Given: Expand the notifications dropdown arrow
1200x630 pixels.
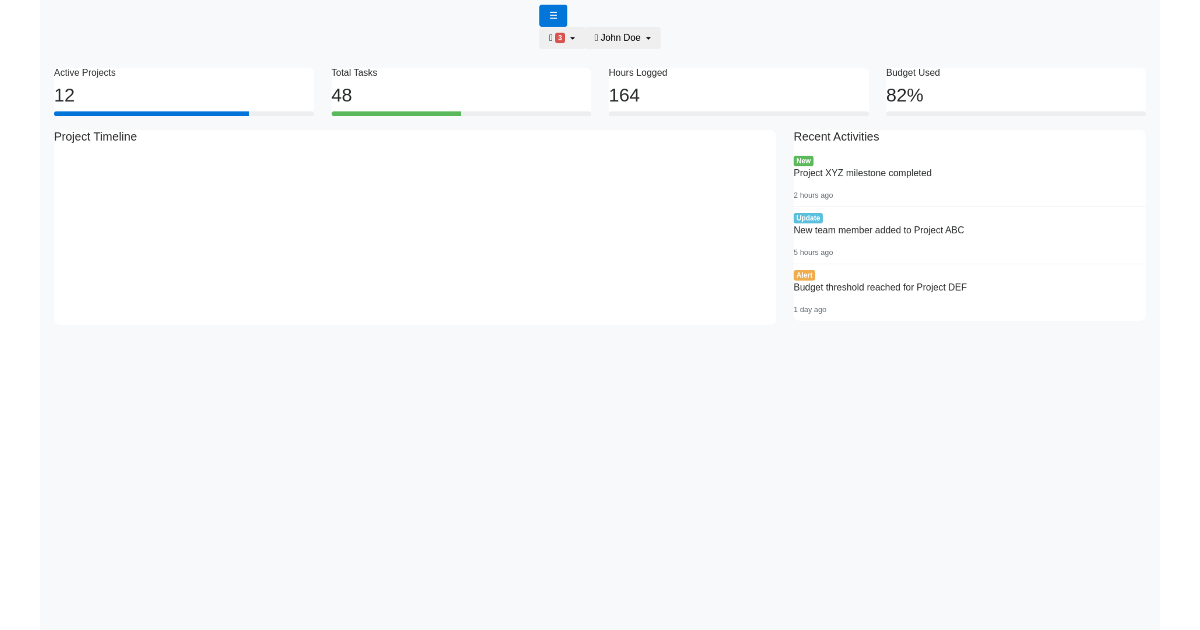Looking at the screenshot, I should click(572, 37).
